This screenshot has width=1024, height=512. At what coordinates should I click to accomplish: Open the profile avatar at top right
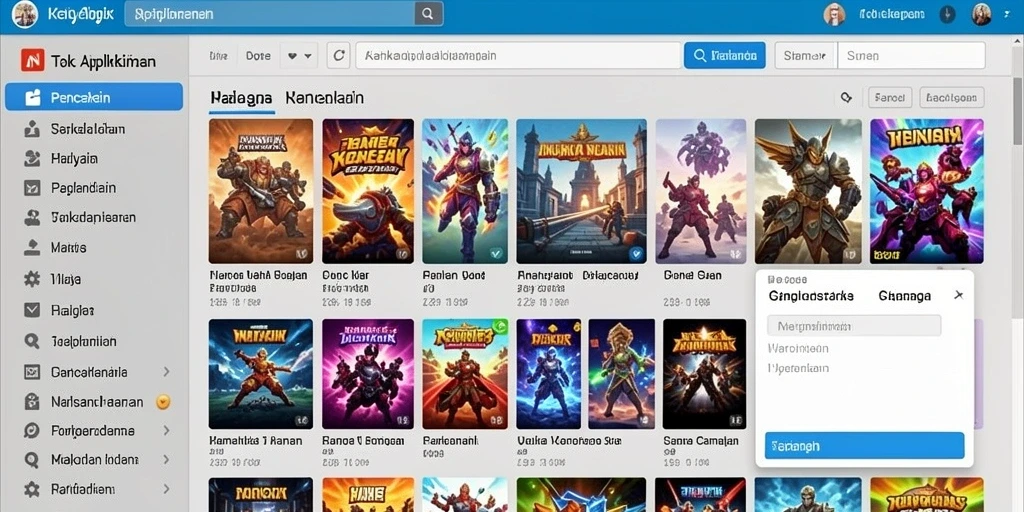click(x=982, y=14)
